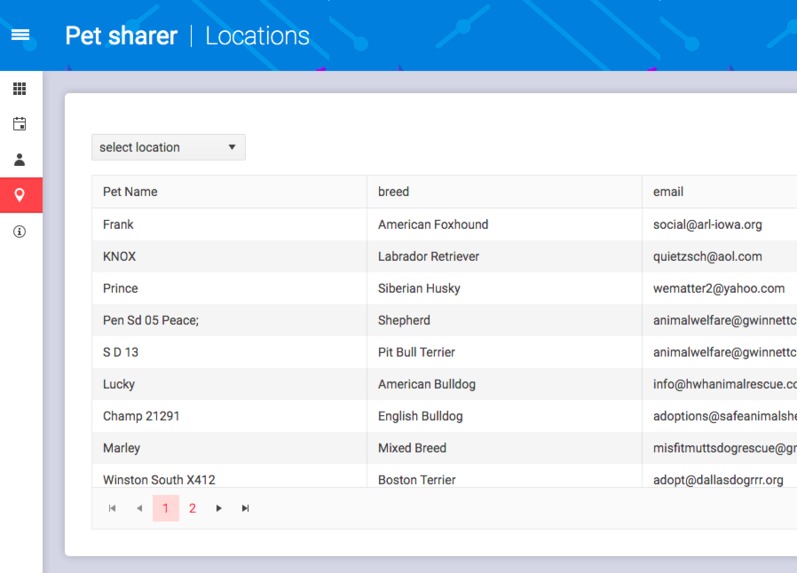Go to the first page with the pager icon

tap(112, 508)
